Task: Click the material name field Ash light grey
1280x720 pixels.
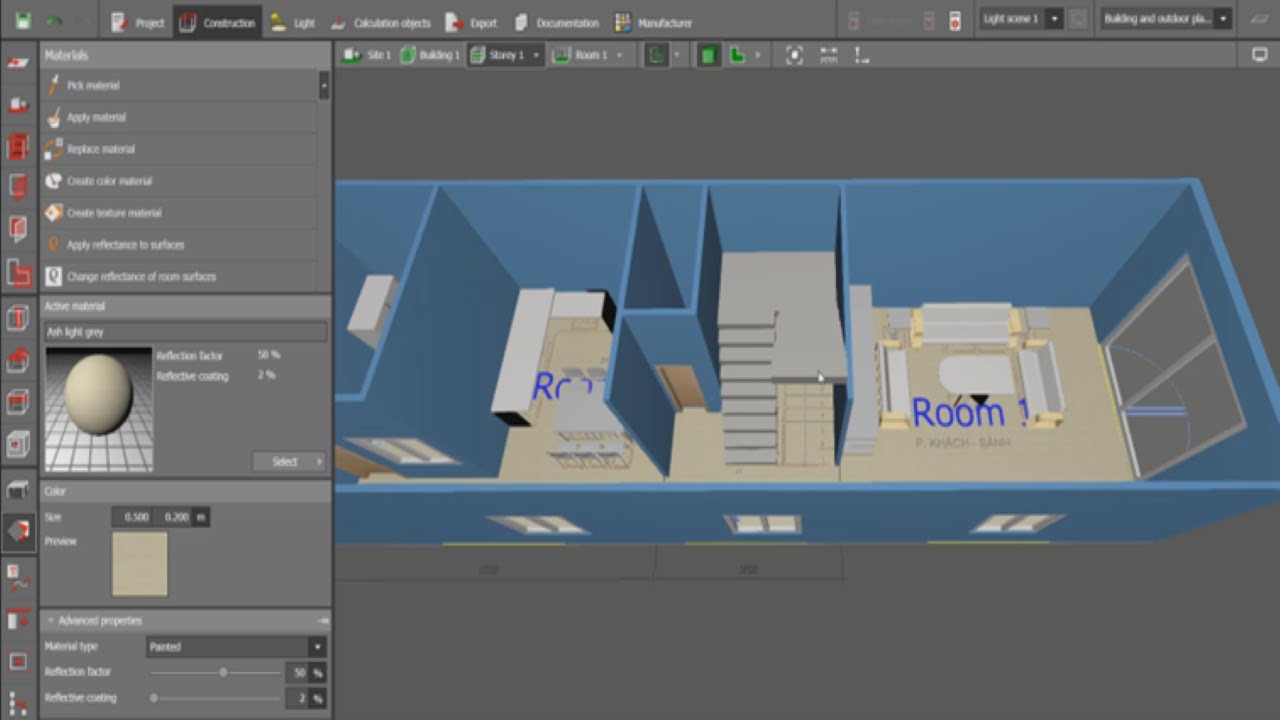Action: 185,332
